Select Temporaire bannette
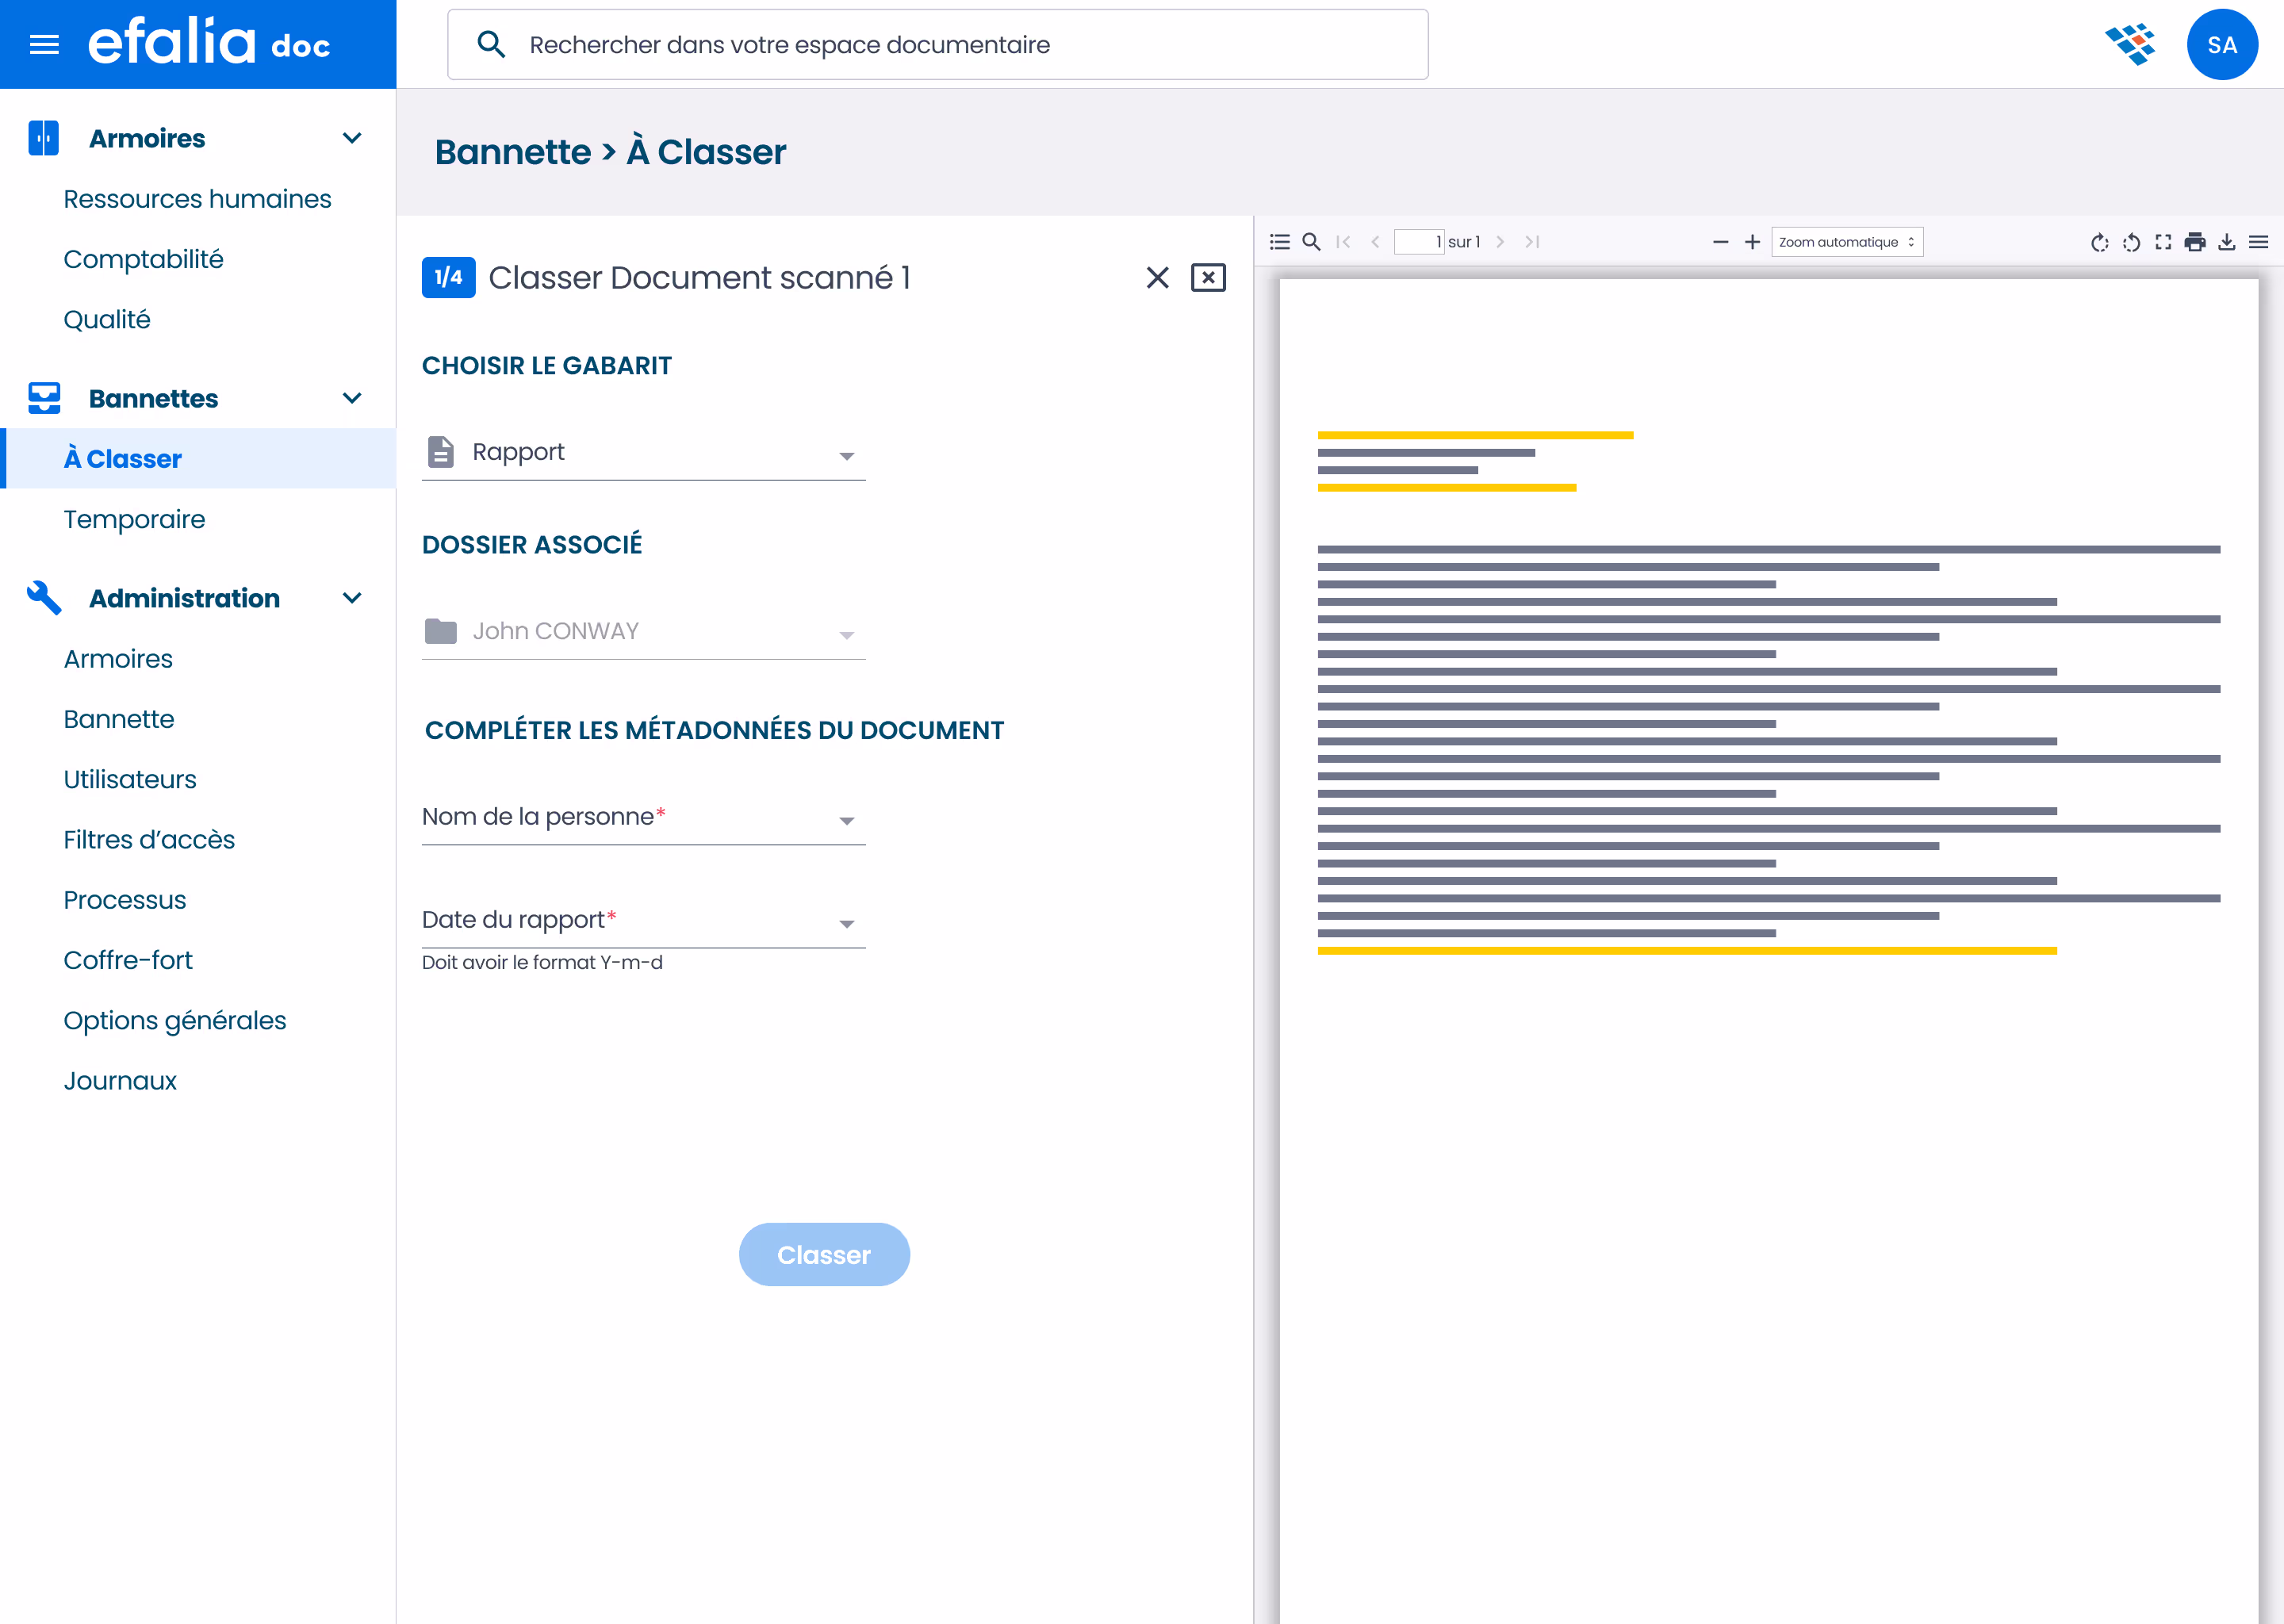 pos(134,519)
